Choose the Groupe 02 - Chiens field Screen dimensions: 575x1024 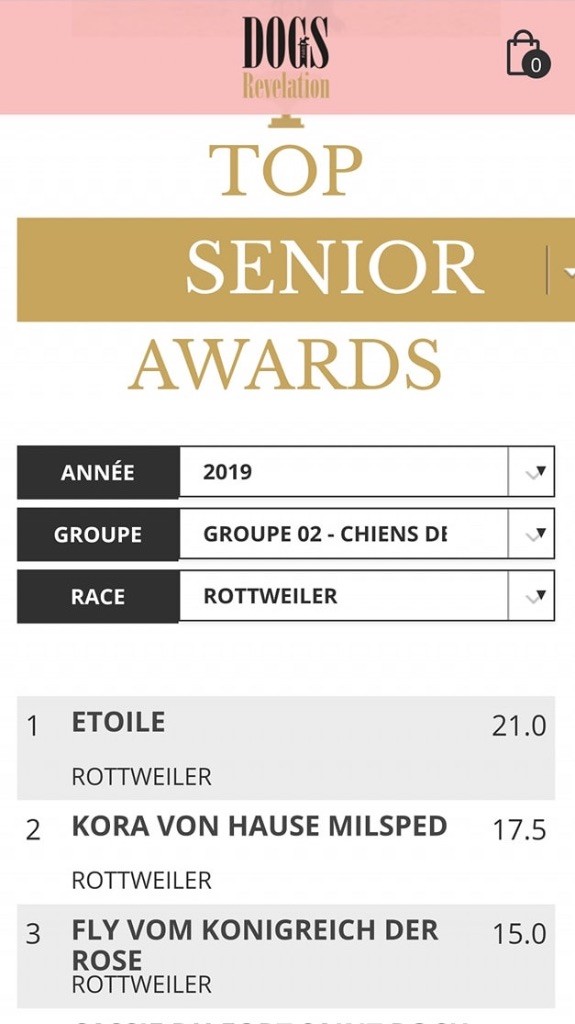(344, 534)
